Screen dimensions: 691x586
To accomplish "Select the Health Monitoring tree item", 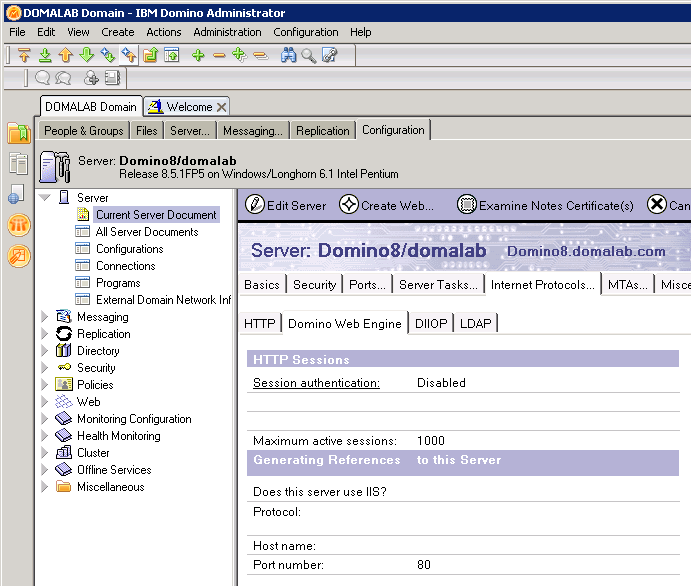I will pyautogui.click(x=119, y=436).
